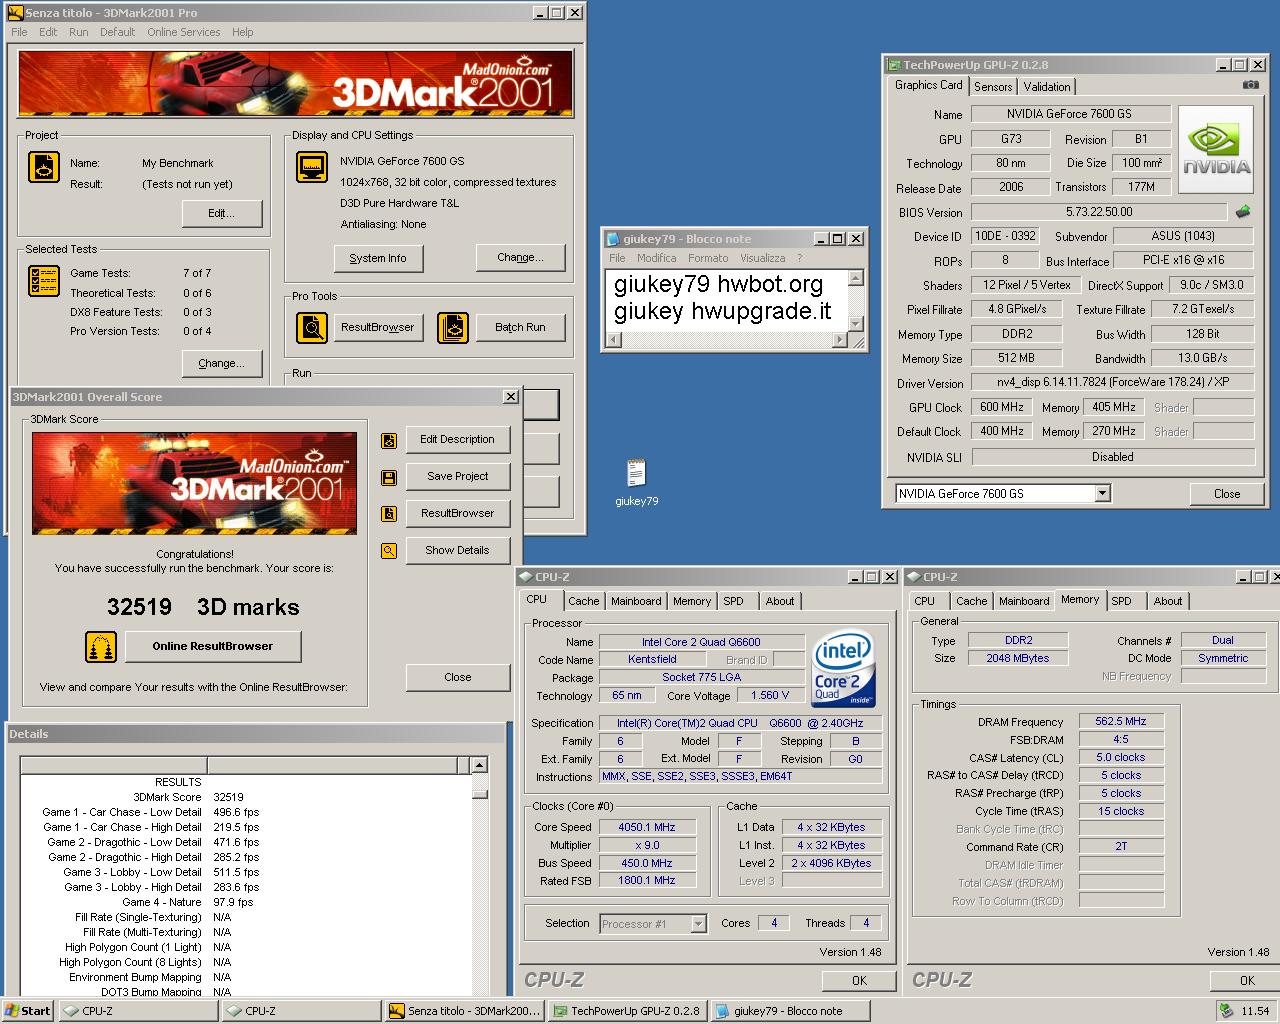
Task: Click the DRAM Frequency 562.5 MHz field
Action: 1121,721
